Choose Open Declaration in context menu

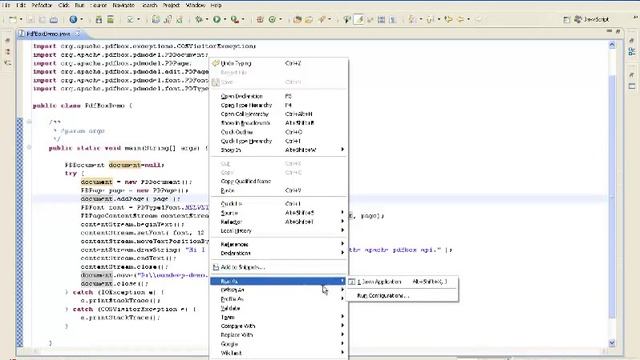(279, 96)
